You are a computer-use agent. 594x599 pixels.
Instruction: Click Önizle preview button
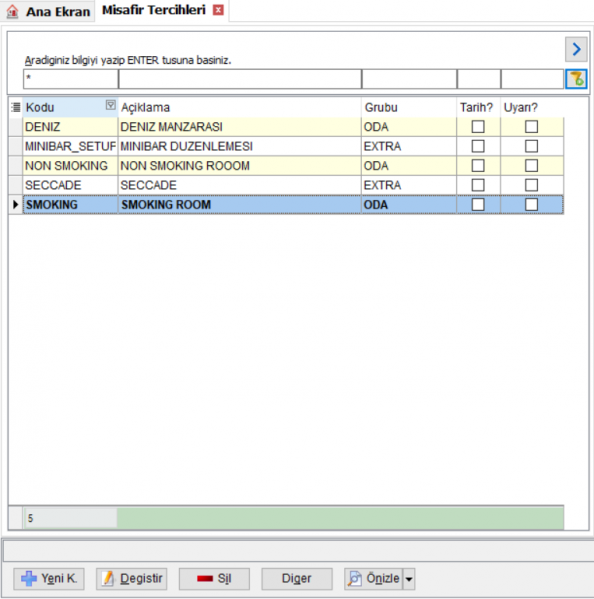[374, 578]
